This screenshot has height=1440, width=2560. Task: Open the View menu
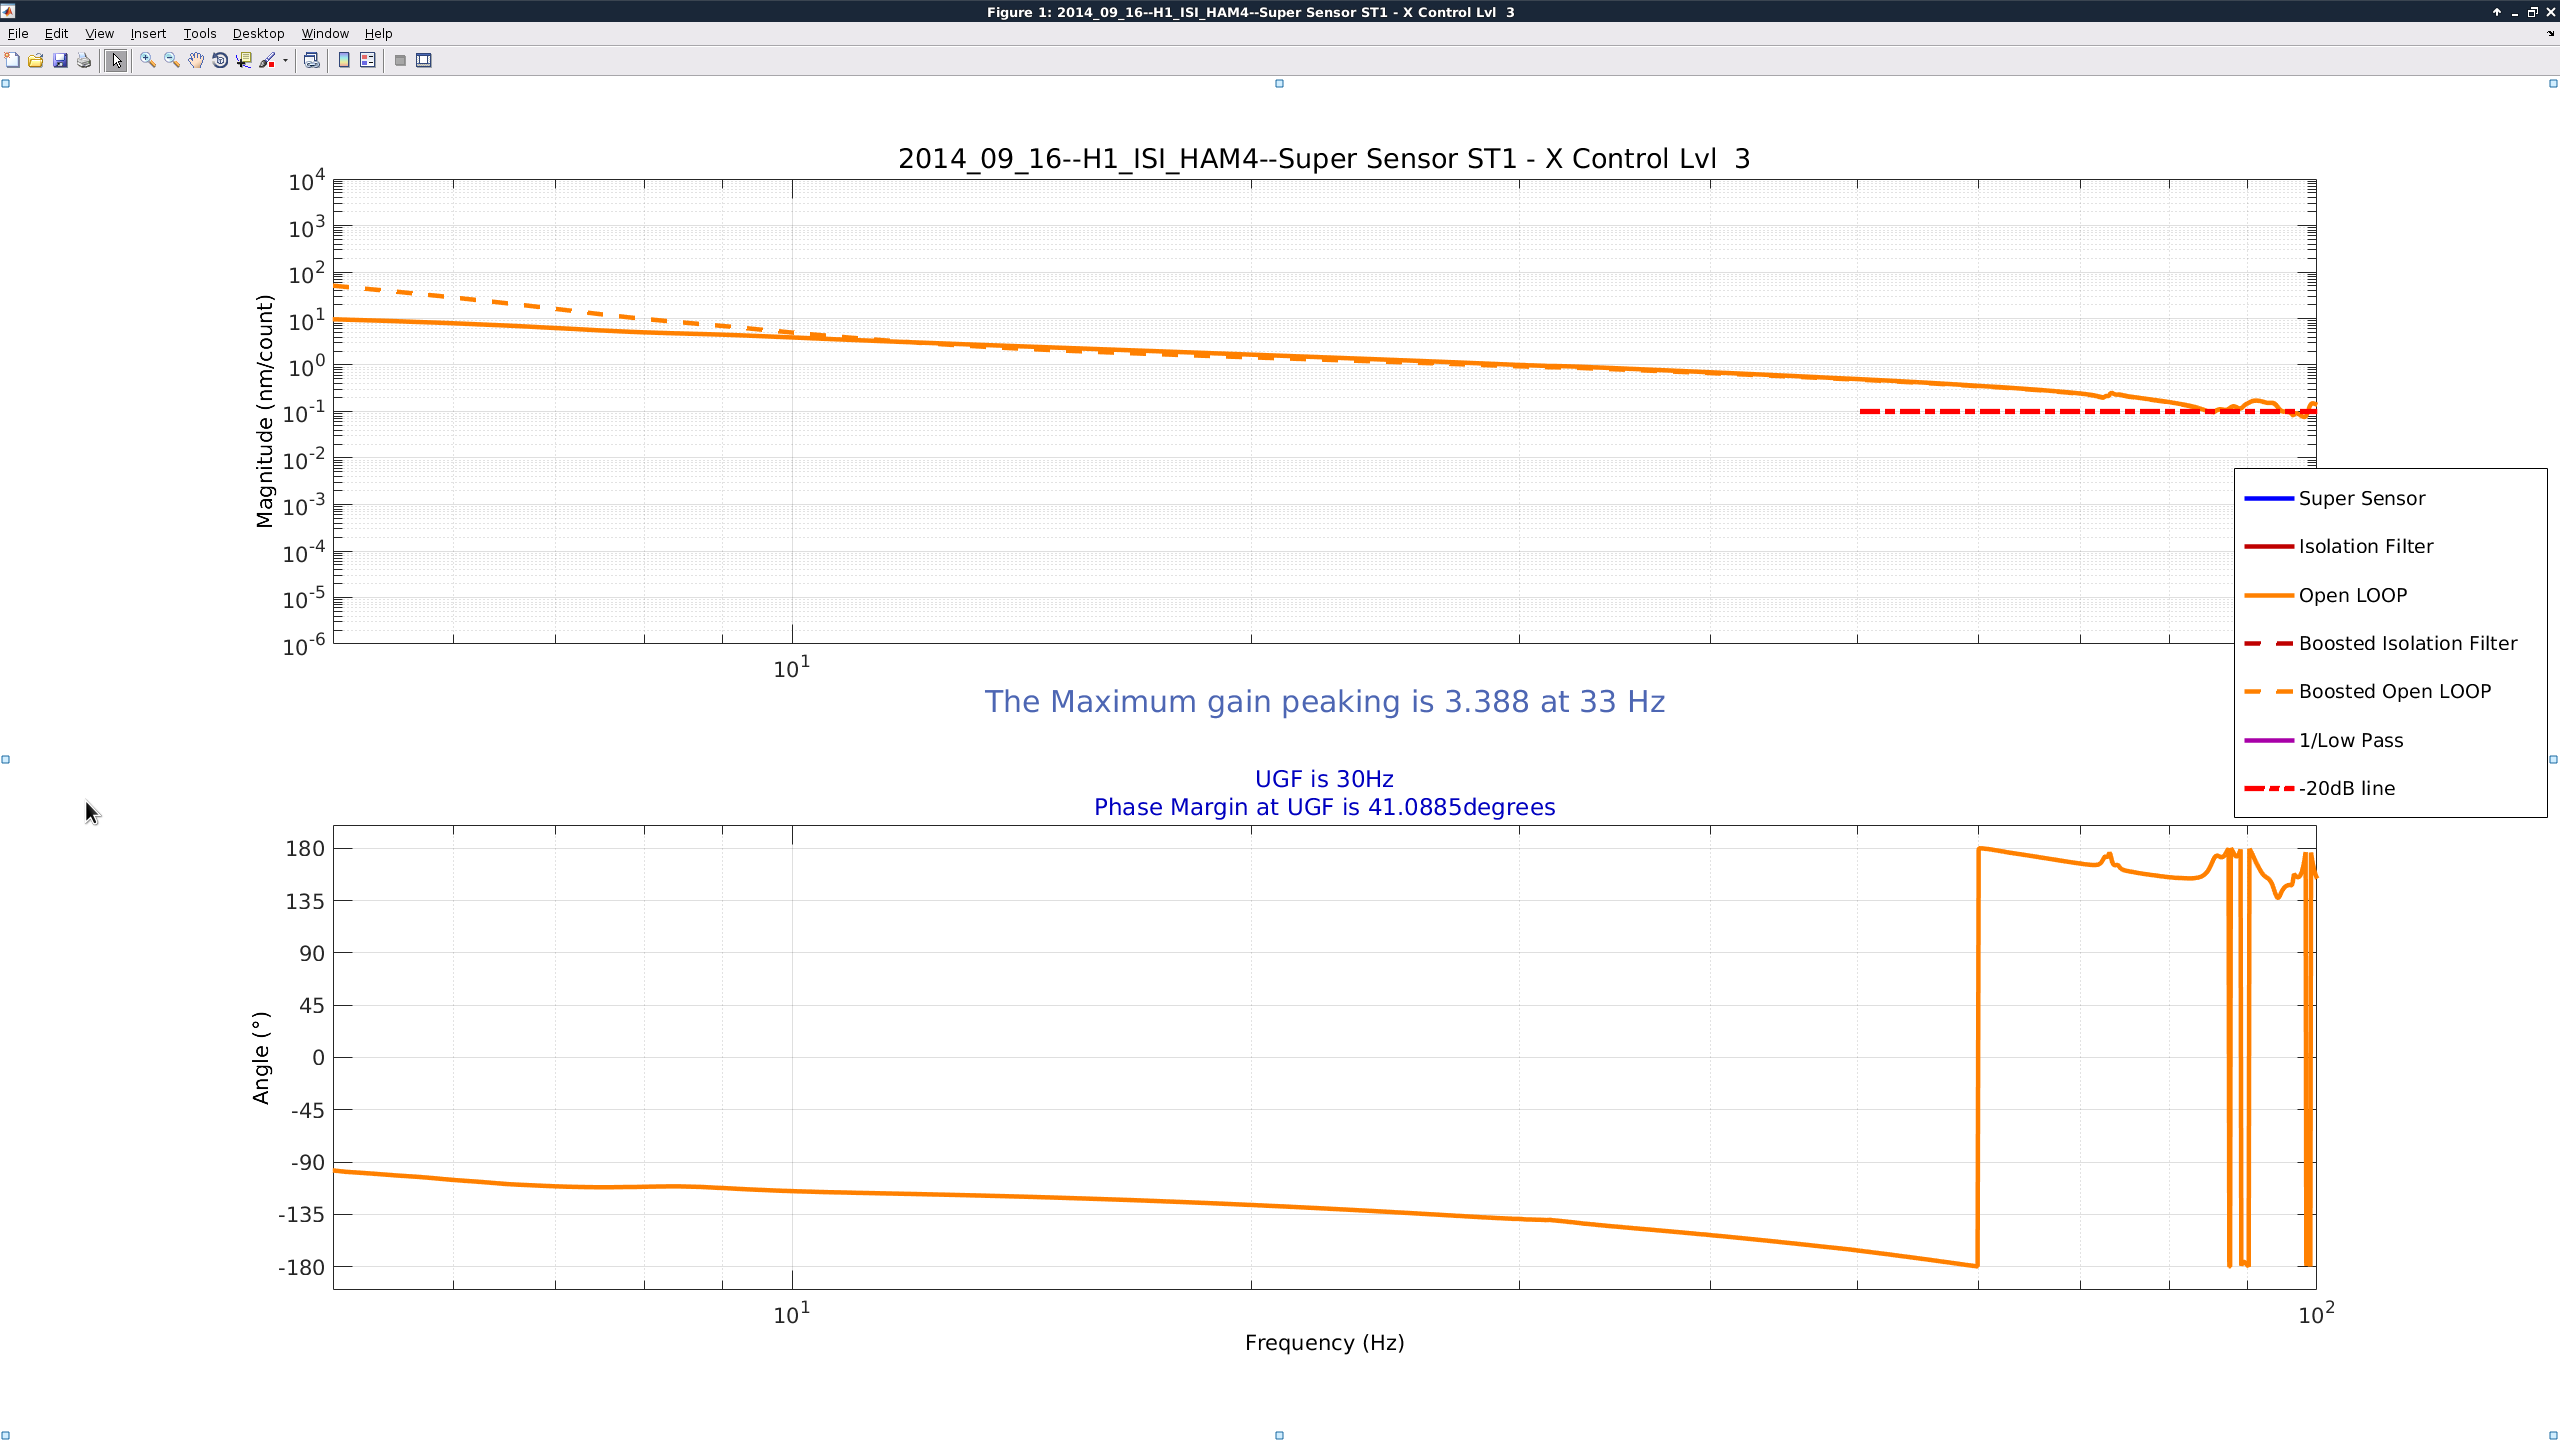click(x=99, y=33)
